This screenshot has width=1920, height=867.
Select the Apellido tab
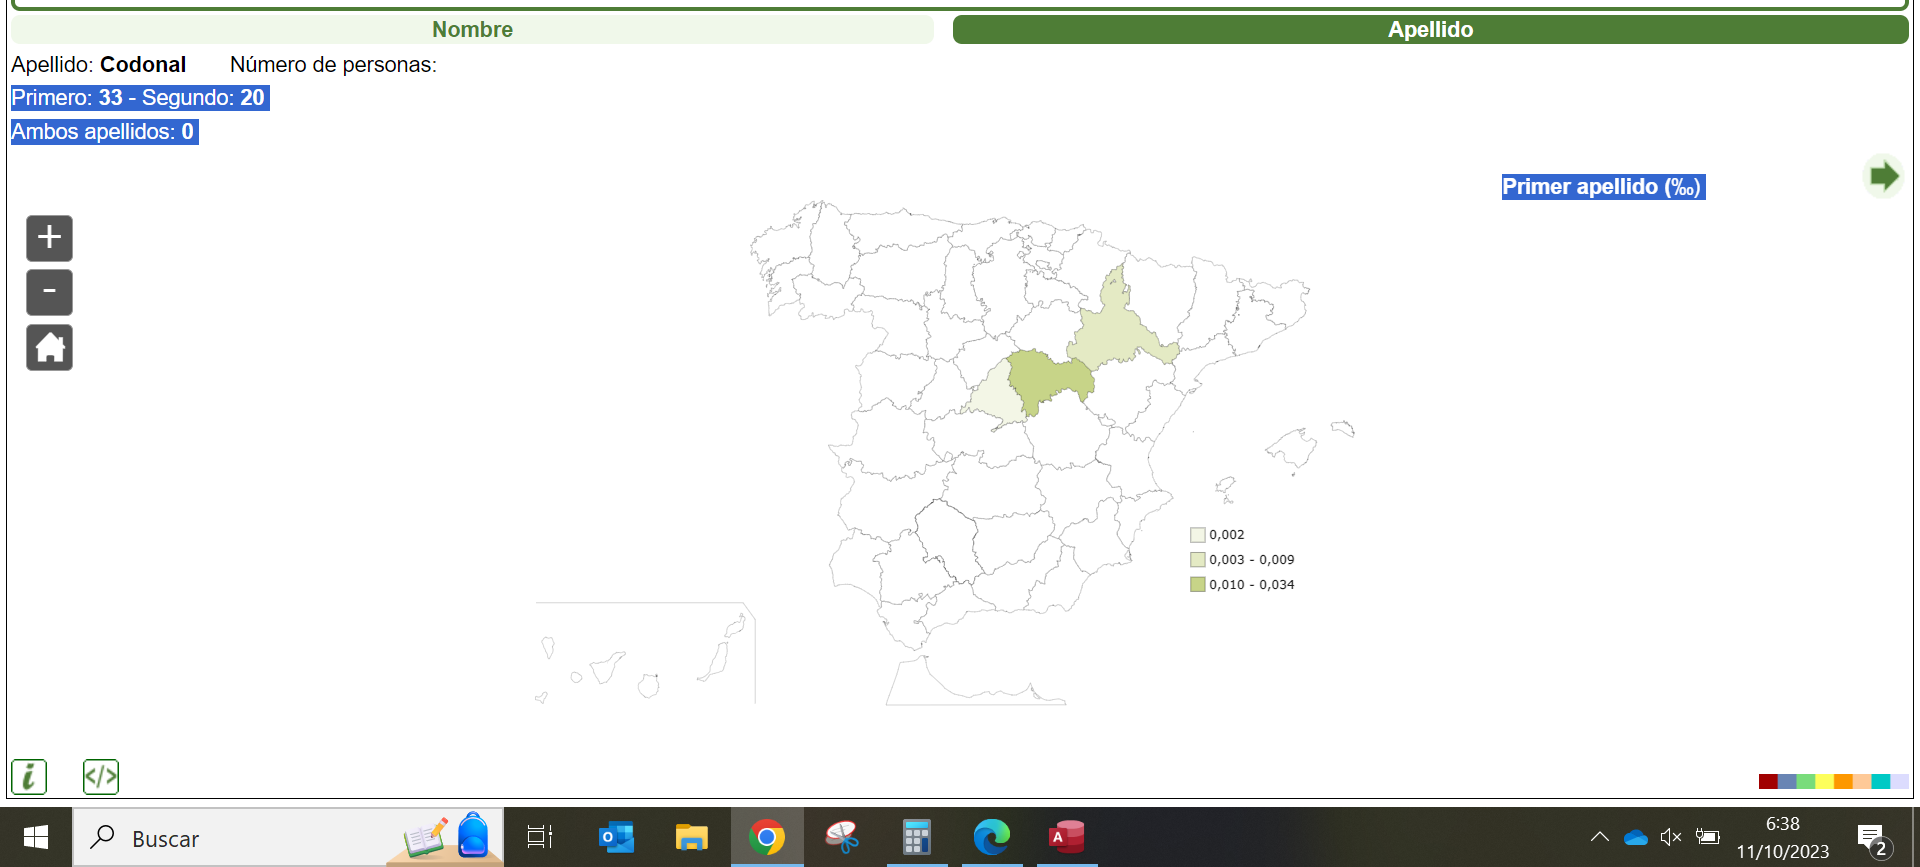point(1430,30)
